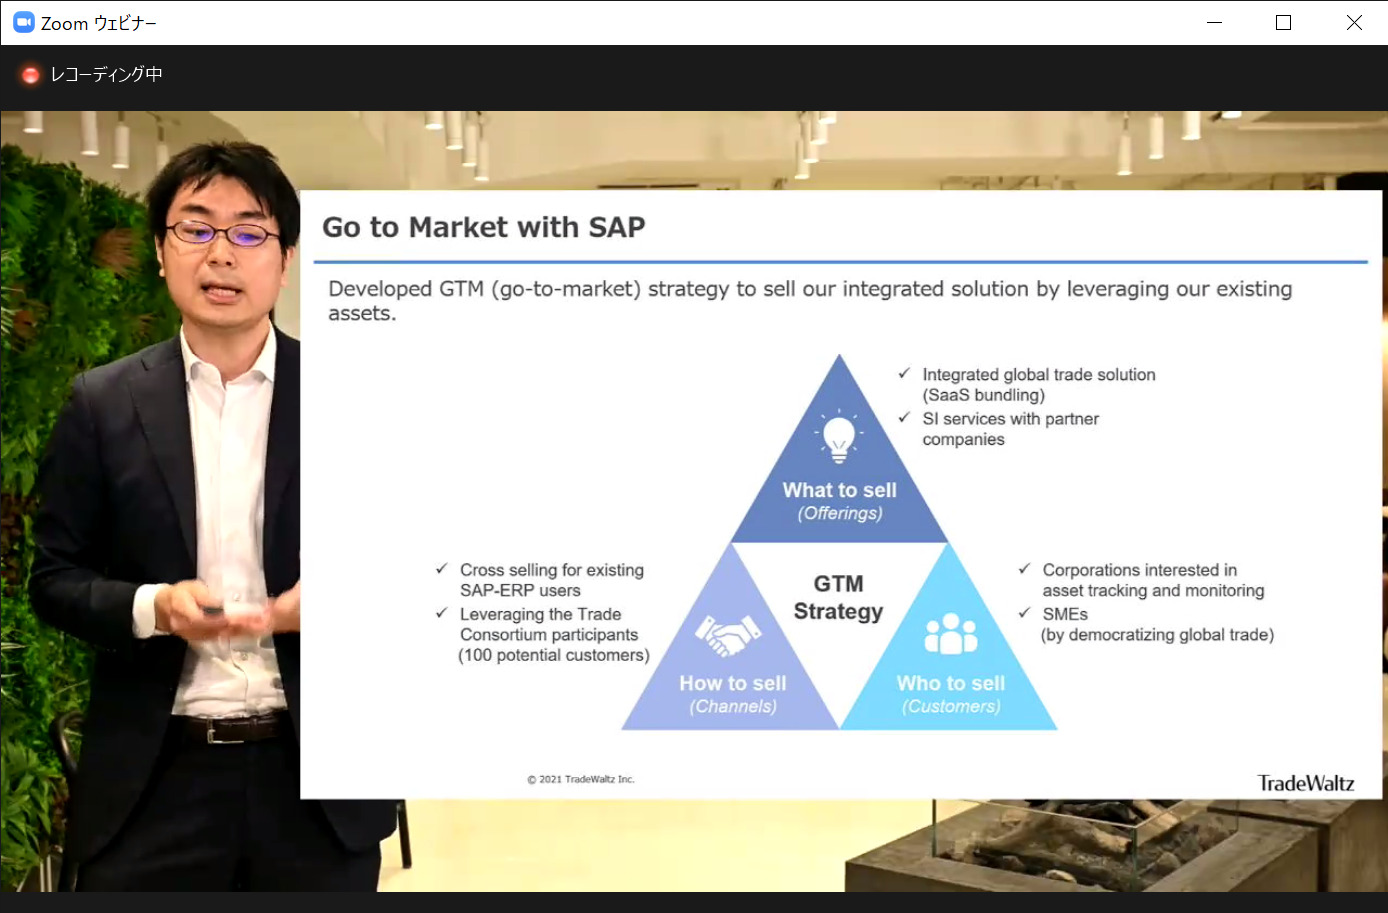Close the Zoom webinar window
This screenshot has width=1388, height=913.
1354,22
